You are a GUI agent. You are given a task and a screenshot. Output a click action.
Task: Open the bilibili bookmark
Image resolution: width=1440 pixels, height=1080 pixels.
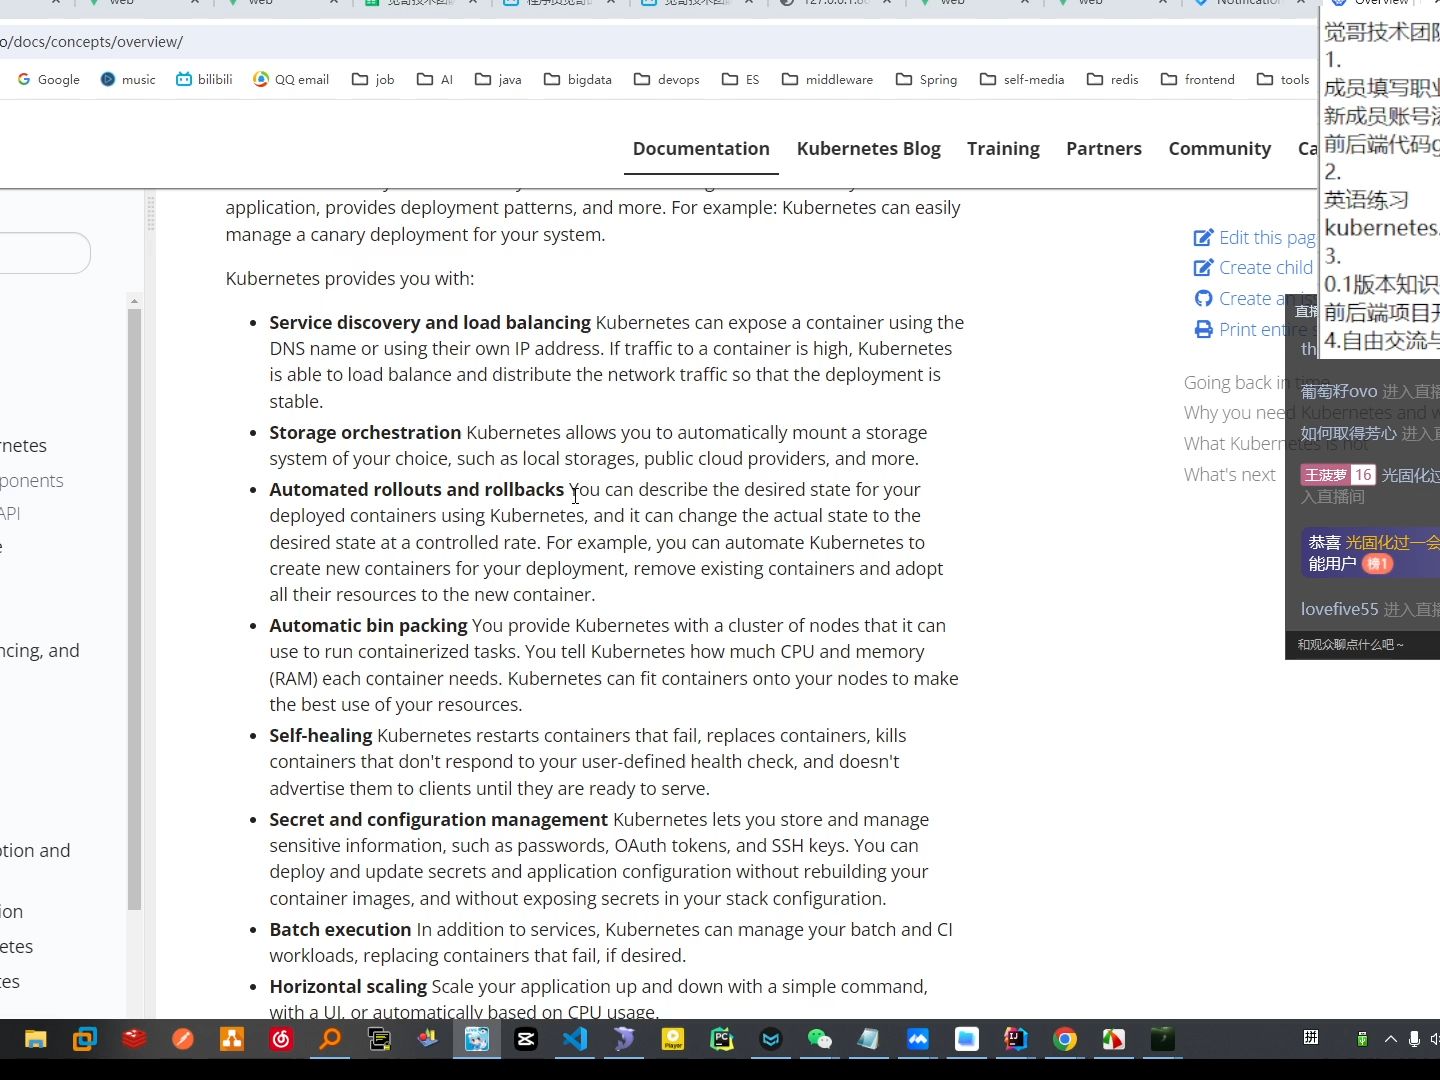point(204,79)
